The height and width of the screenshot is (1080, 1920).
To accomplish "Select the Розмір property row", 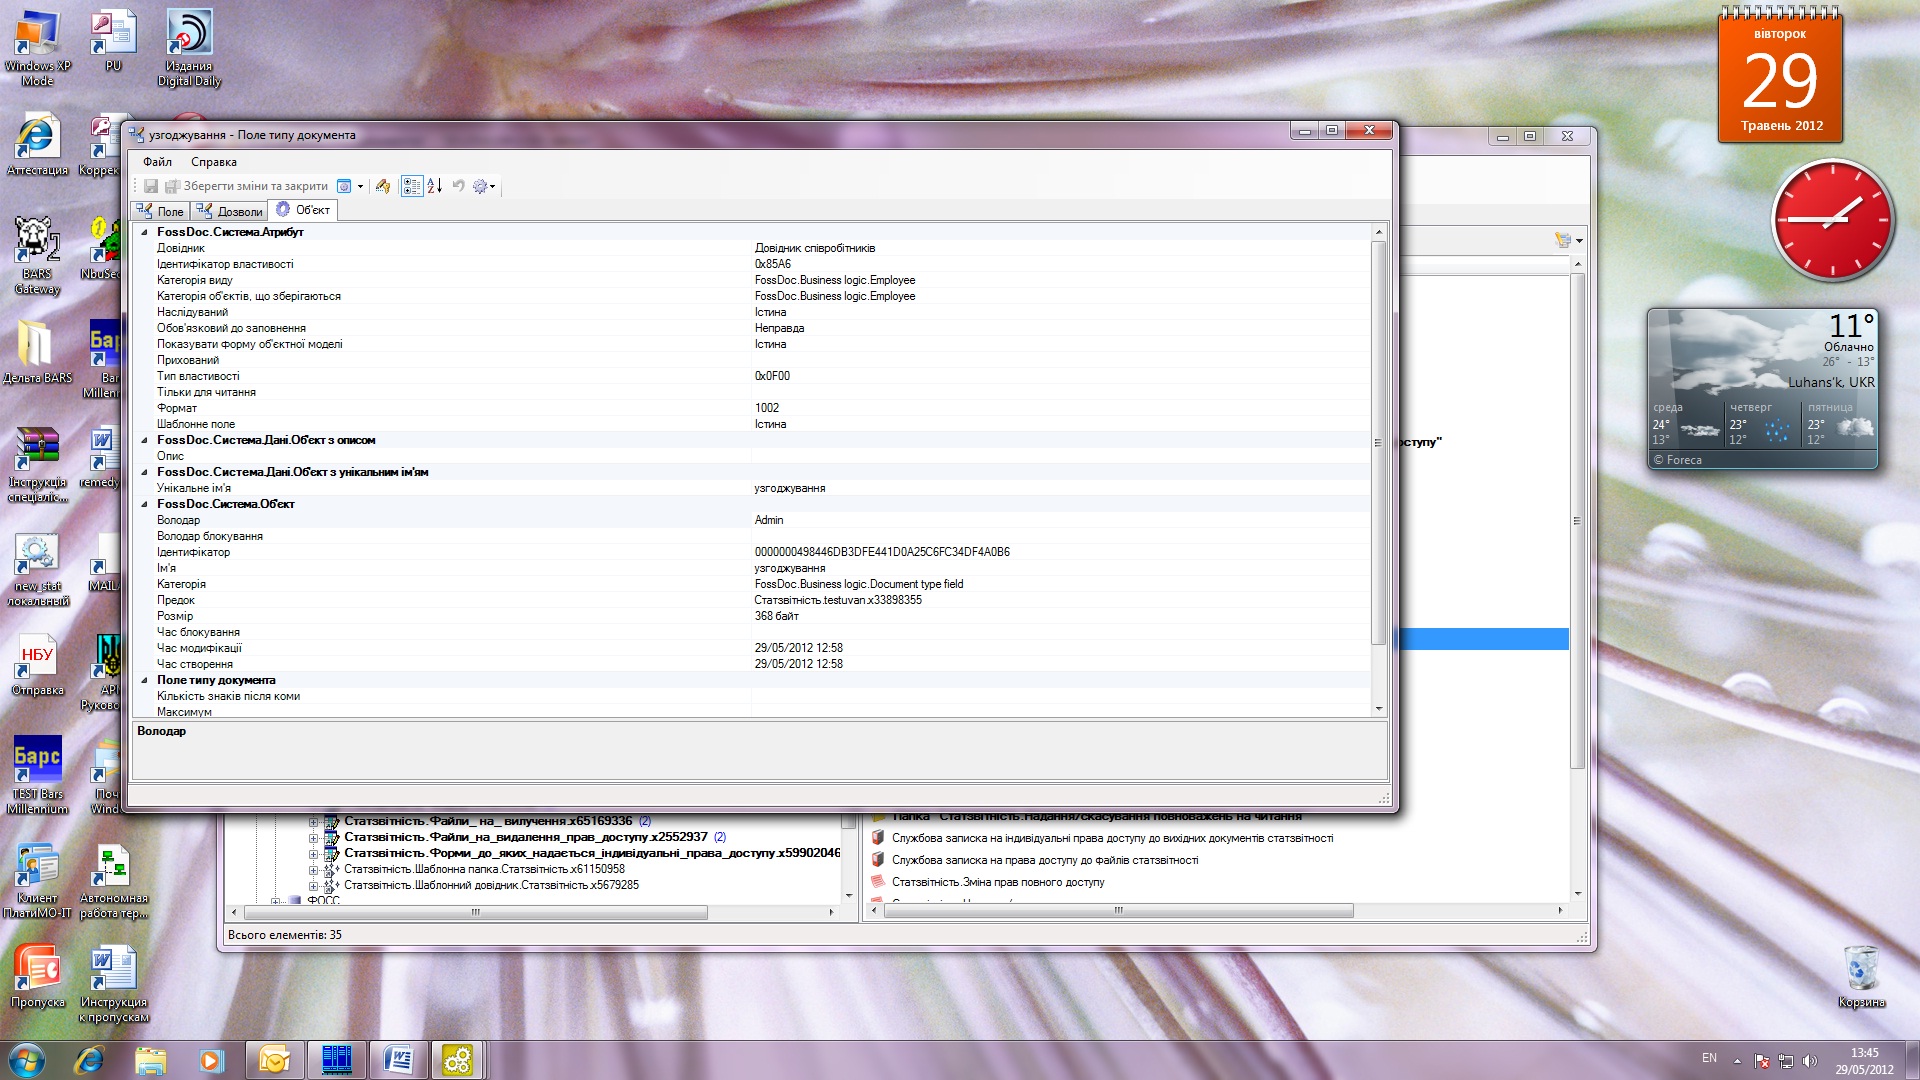I will click(751, 616).
